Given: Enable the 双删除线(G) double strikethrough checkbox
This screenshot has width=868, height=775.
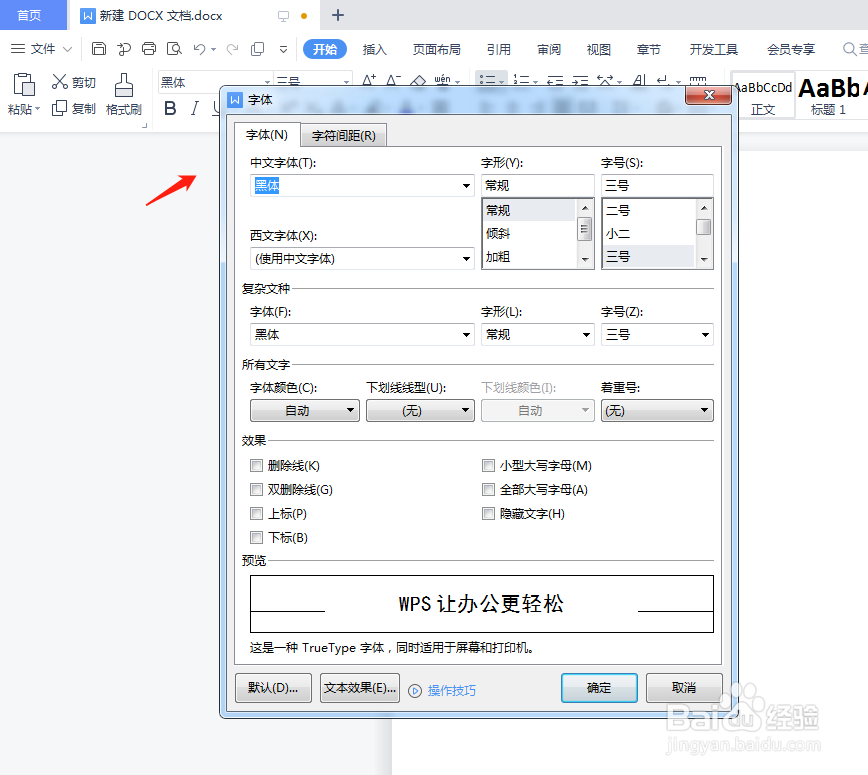Looking at the screenshot, I should pyautogui.click(x=256, y=489).
